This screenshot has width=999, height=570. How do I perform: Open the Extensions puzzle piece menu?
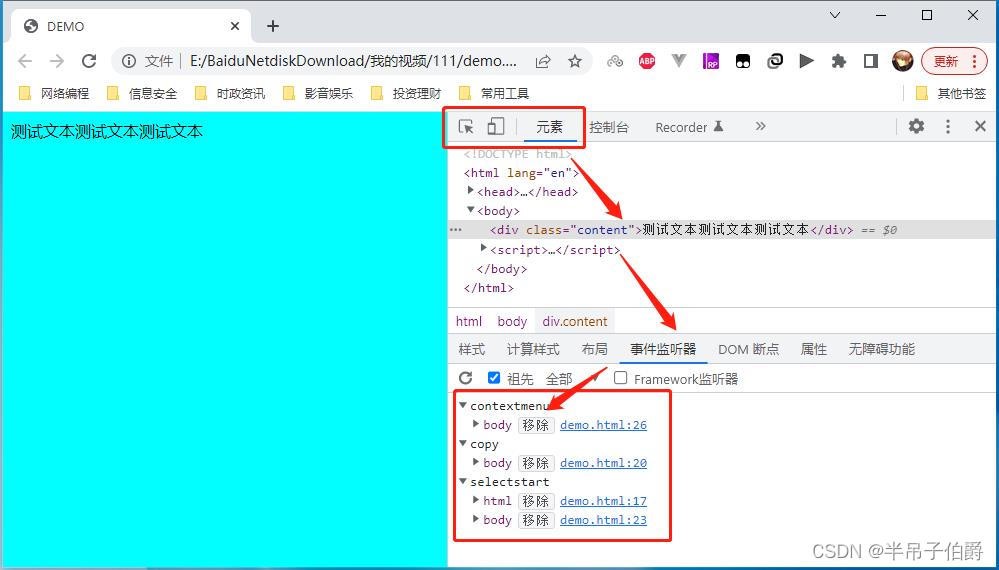[x=839, y=61]
